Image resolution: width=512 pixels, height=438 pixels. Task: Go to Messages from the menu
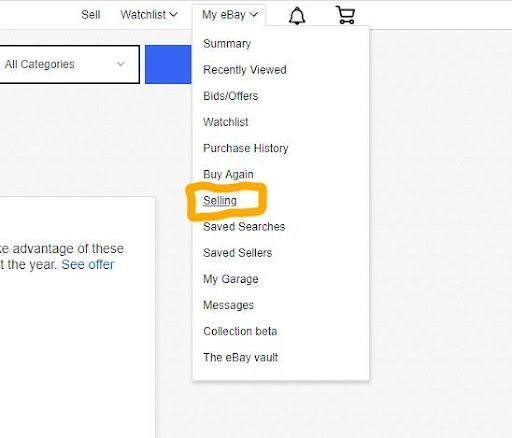(228, 305)
